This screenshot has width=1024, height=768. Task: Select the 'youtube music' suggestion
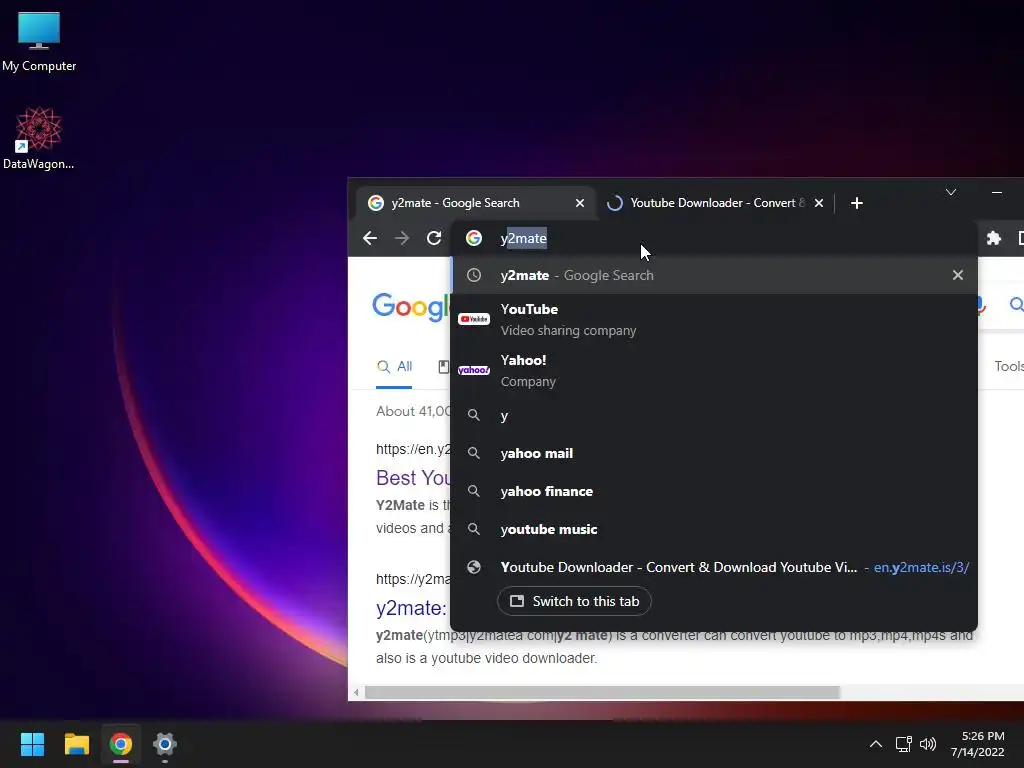click(714, 529)
